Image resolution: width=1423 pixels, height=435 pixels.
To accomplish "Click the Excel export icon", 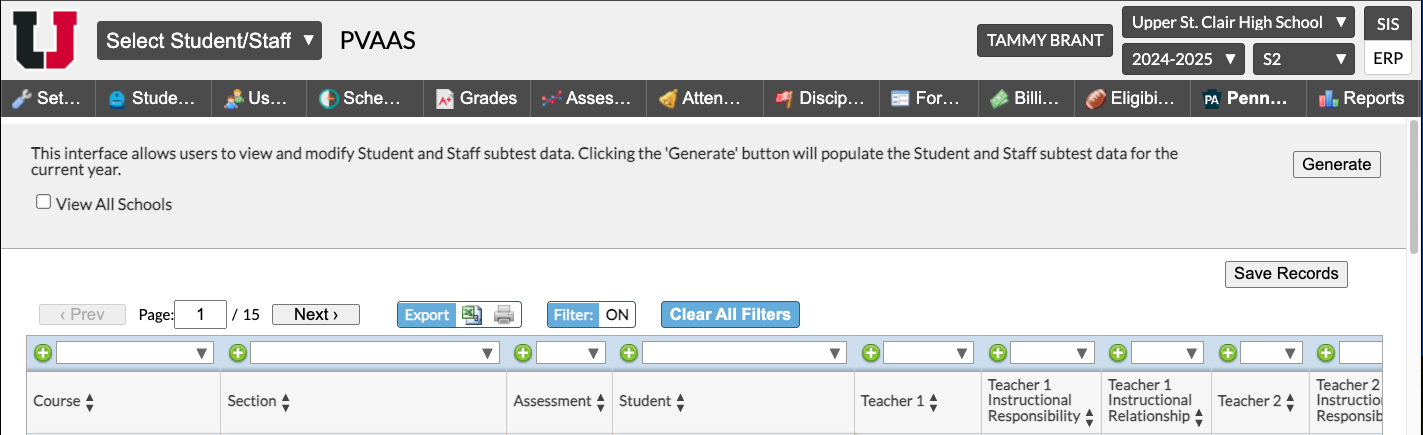I will pos(470,315).
